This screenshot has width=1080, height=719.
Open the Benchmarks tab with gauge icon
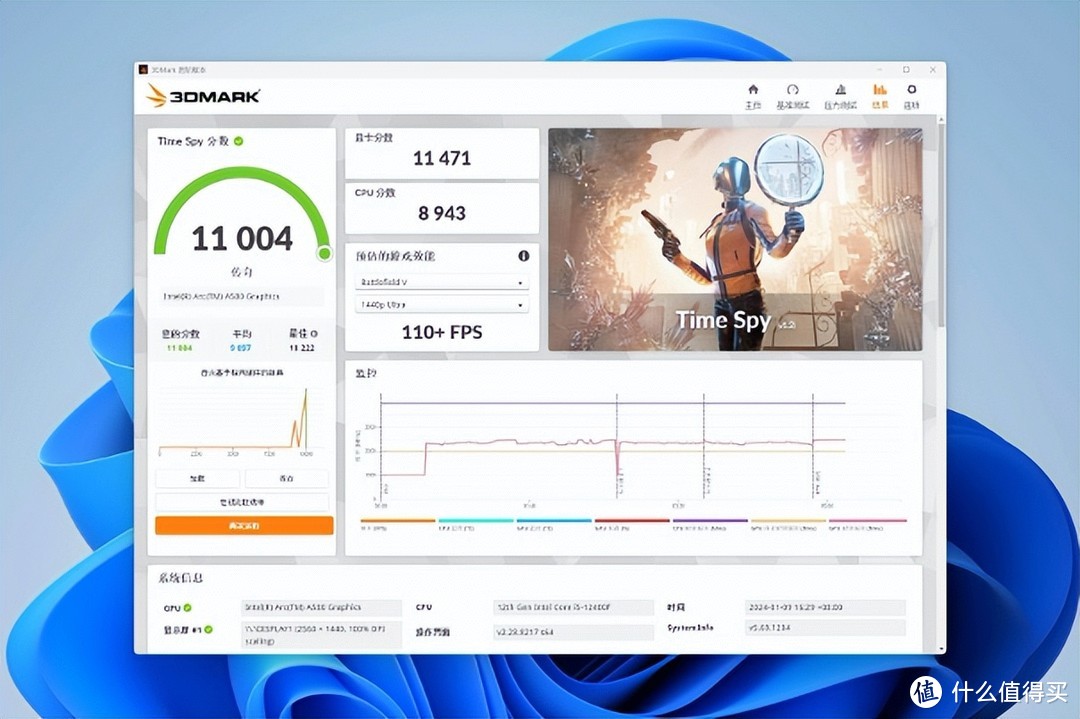pos(793,96)
